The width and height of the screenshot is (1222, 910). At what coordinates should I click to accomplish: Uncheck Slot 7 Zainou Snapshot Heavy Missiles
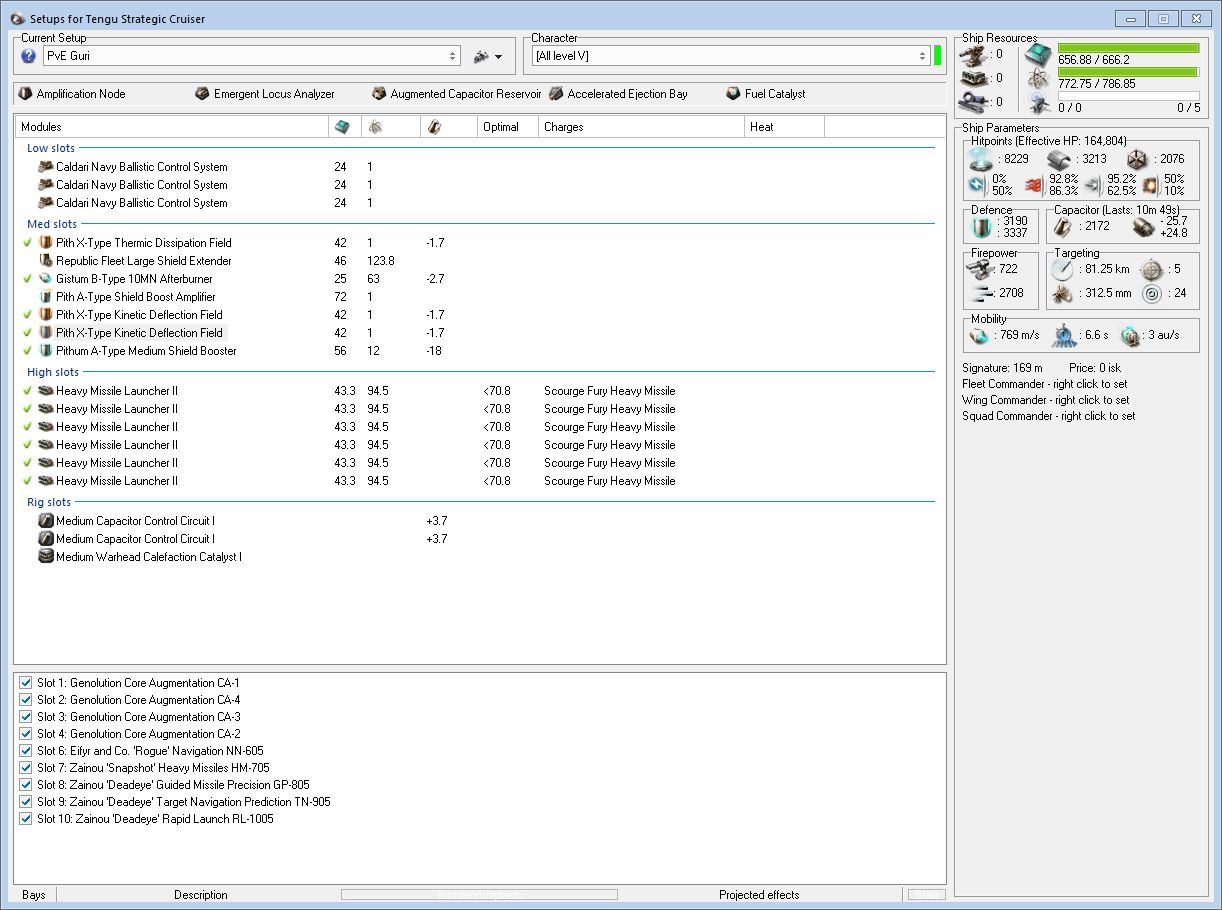[26, 768]
